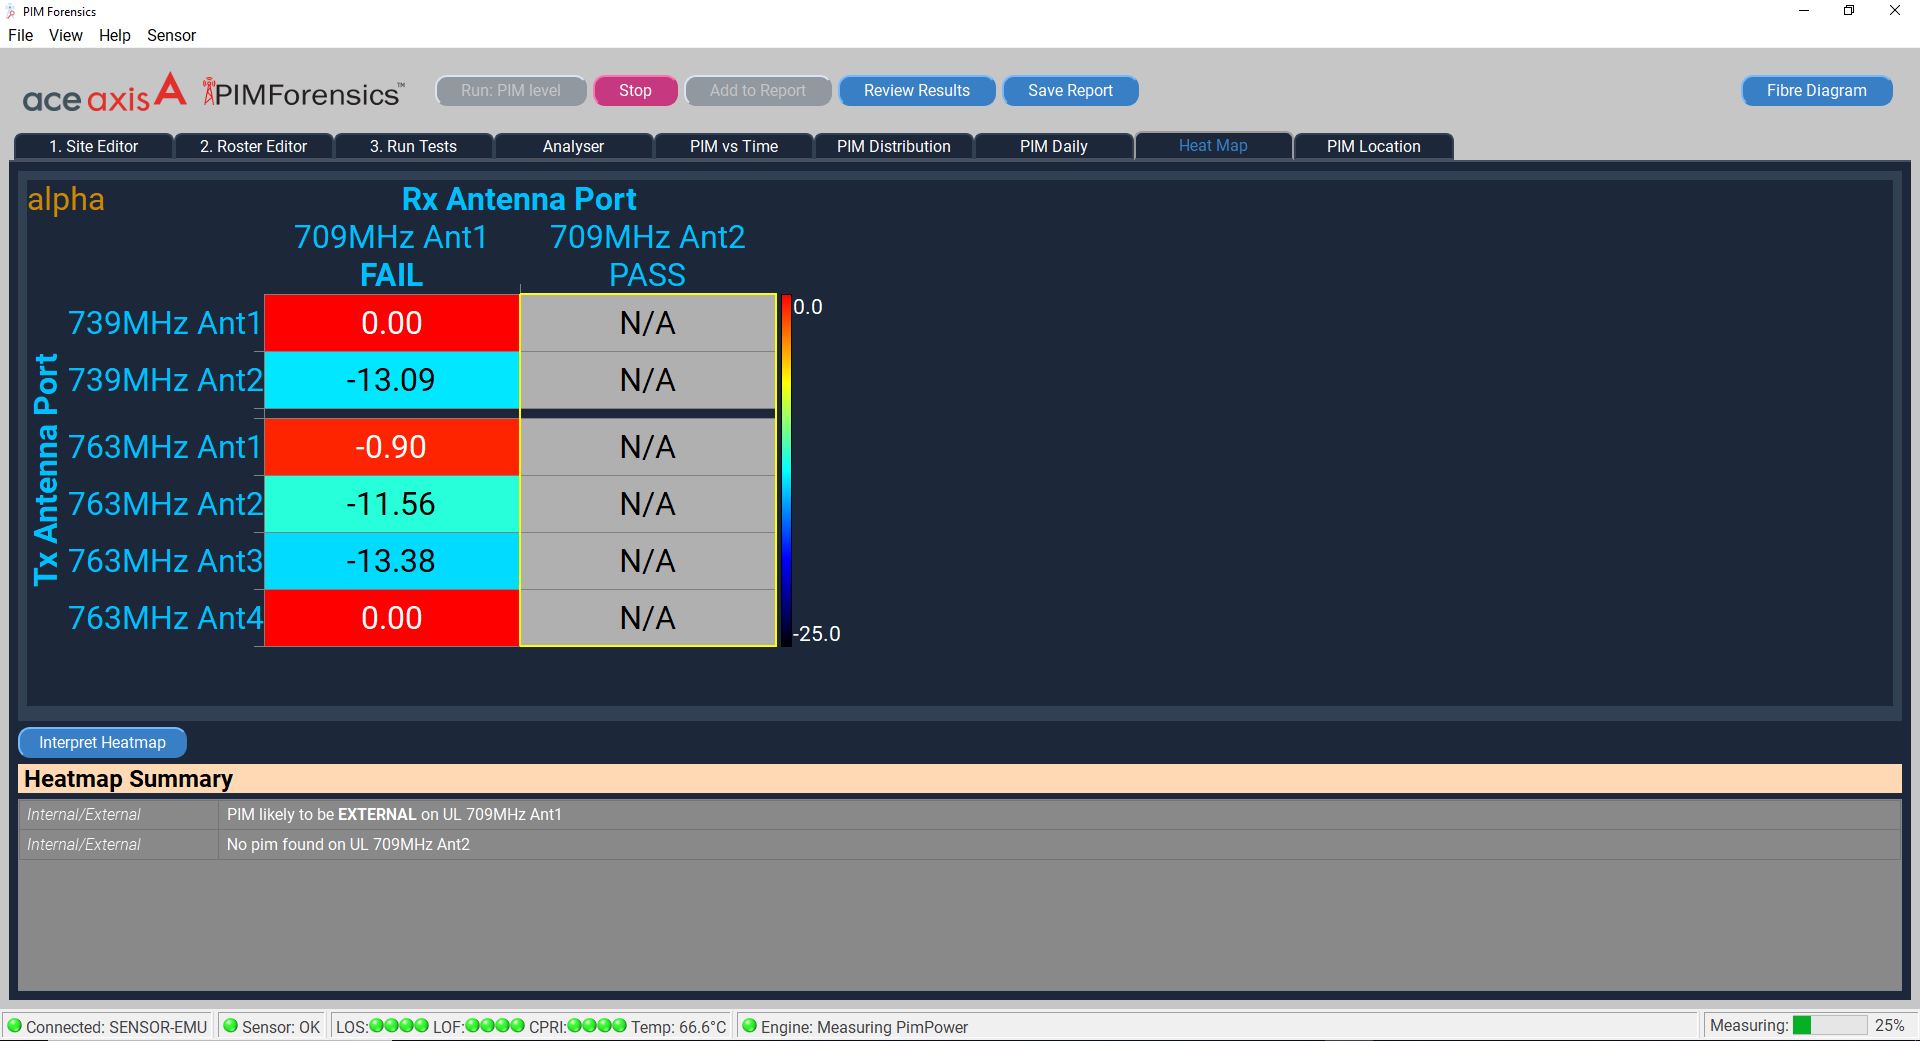Select the -11.56 heat map cell

(x=392, y=504)
